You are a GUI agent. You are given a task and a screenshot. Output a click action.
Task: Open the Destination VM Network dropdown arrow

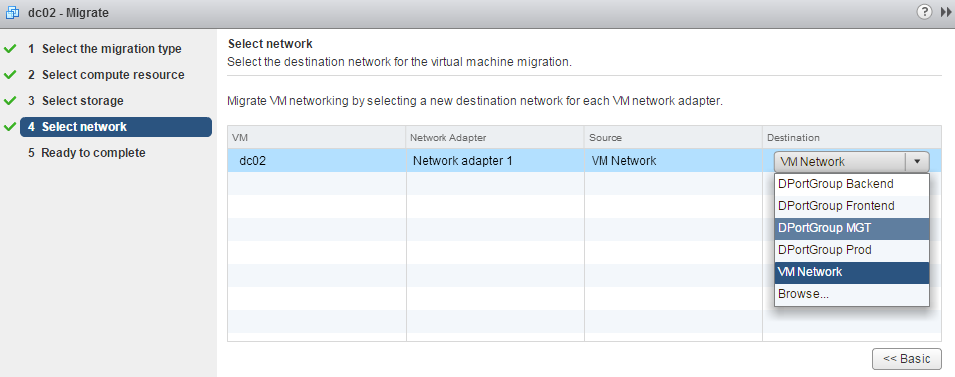click(917, 162)
